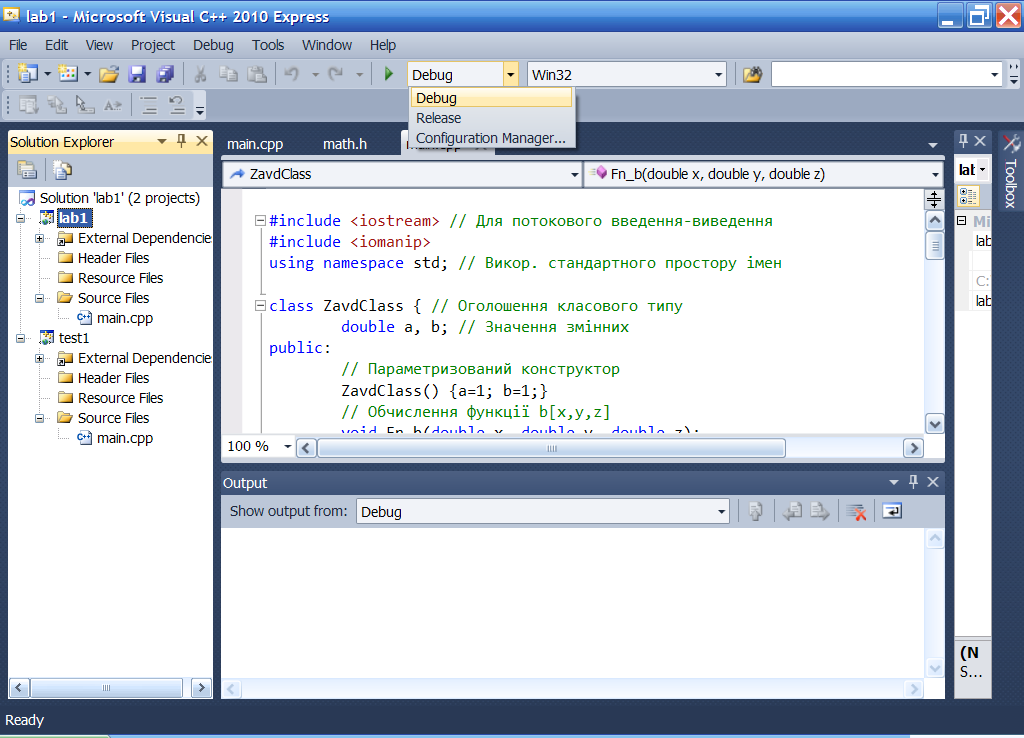This screenshot has width=1024, height=738.
Task: Close the Solution Explorer panel
Action: tap(202, 141)
